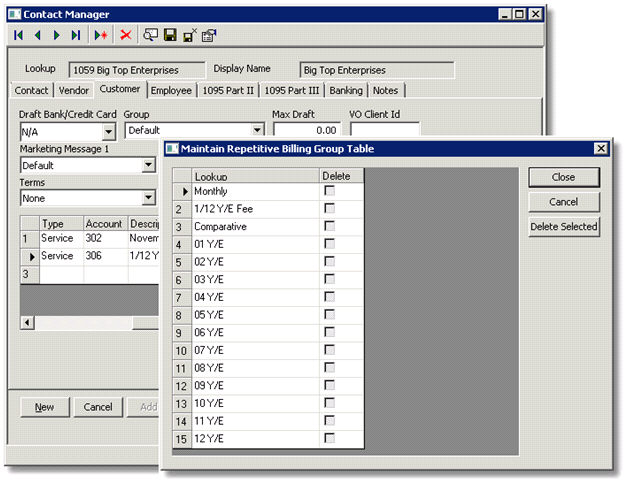Click the Maintain Repetitive Billing Group Table window icon
The width and height of the screenshot is (628, 485).
coord(172,149)
